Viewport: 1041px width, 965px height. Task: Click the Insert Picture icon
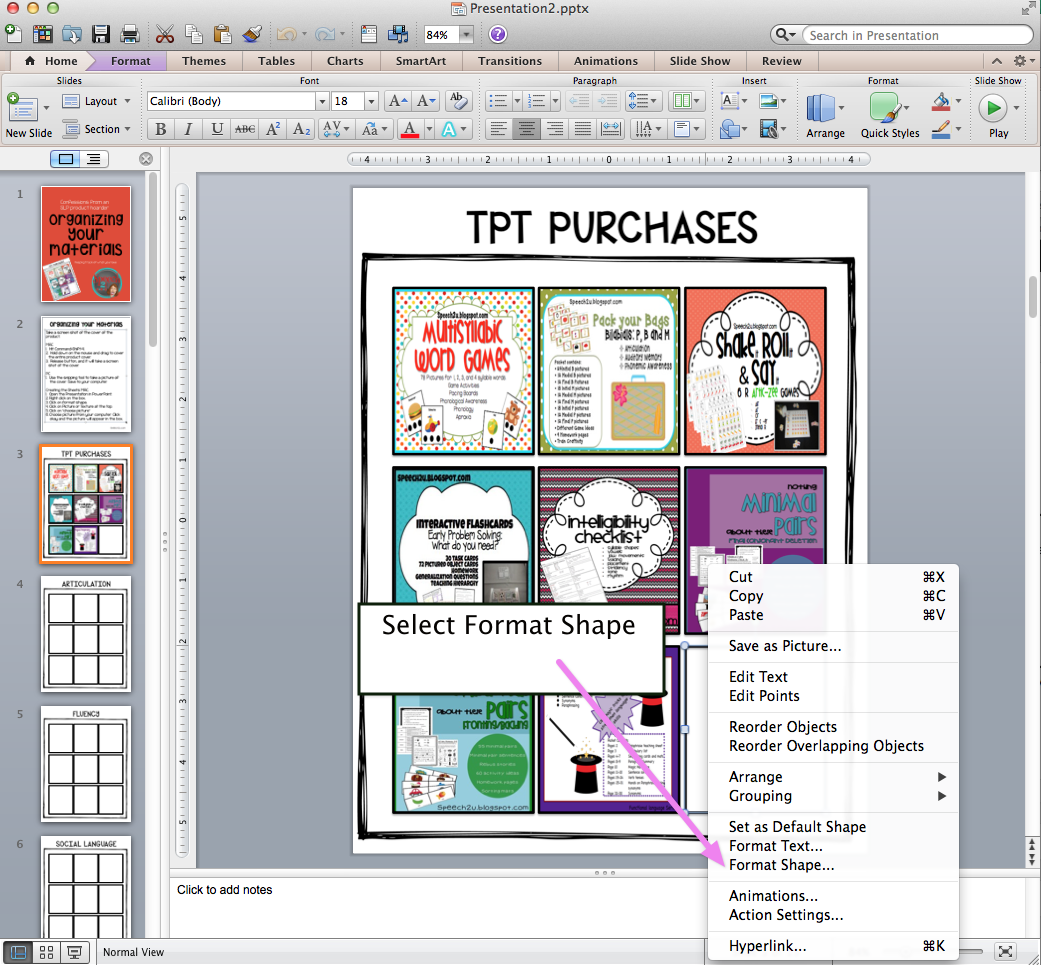pyautogui.click(x=769, y=101)
